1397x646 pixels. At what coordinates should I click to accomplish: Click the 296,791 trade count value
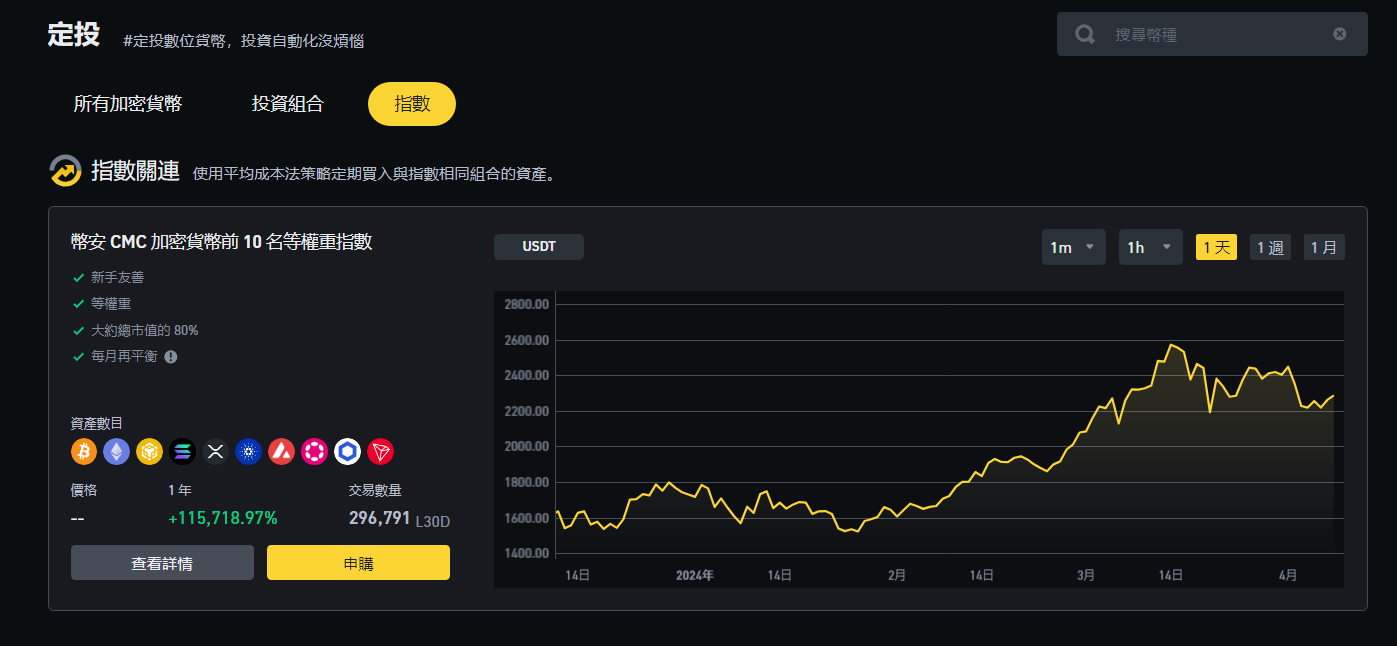(x=380, y=518)
